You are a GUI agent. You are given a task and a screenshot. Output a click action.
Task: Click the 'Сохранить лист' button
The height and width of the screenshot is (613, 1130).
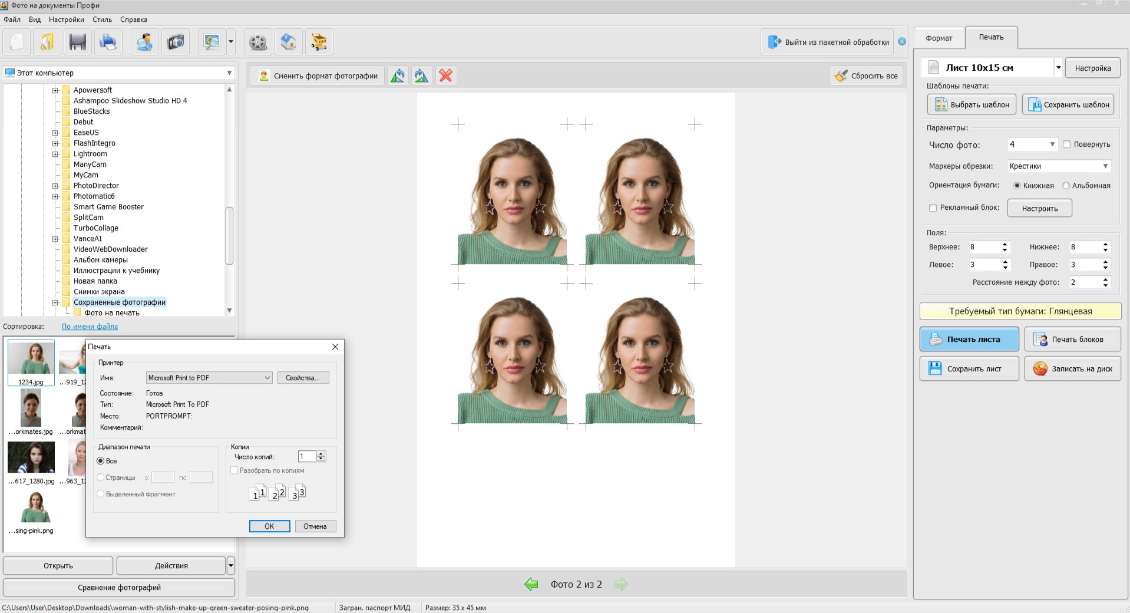pos(968,369)
